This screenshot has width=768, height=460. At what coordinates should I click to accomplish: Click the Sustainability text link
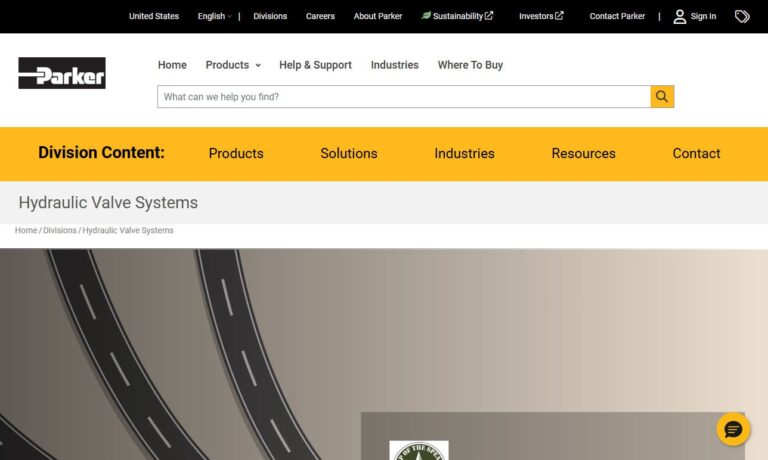[457, 16]
